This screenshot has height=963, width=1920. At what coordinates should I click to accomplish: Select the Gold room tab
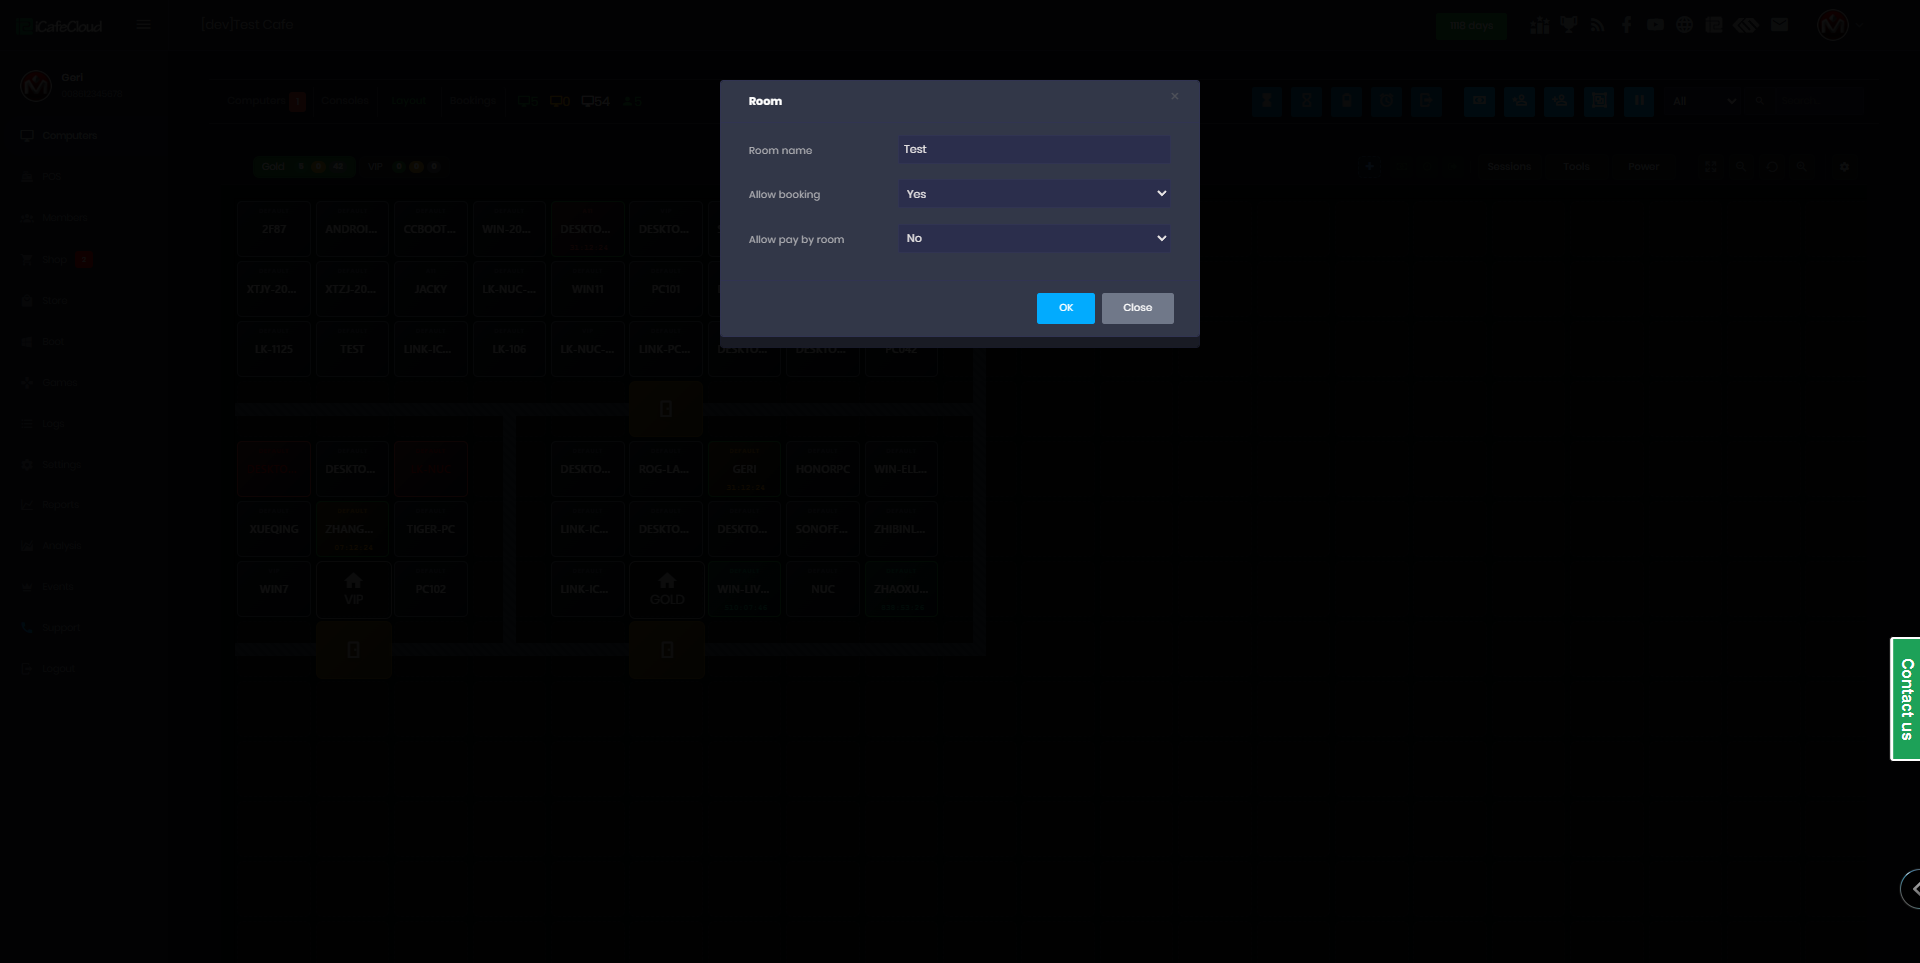pyautogui.click(x=304, y=167)
